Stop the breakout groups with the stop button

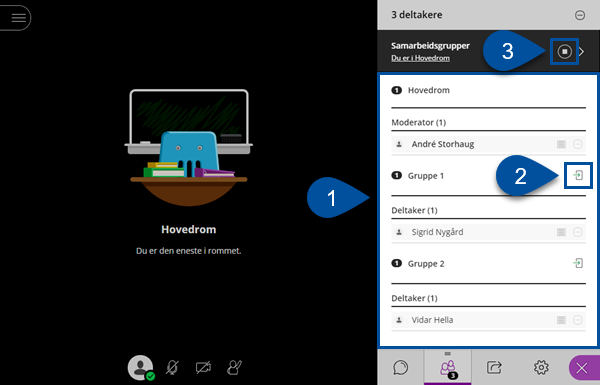(564, 51)
